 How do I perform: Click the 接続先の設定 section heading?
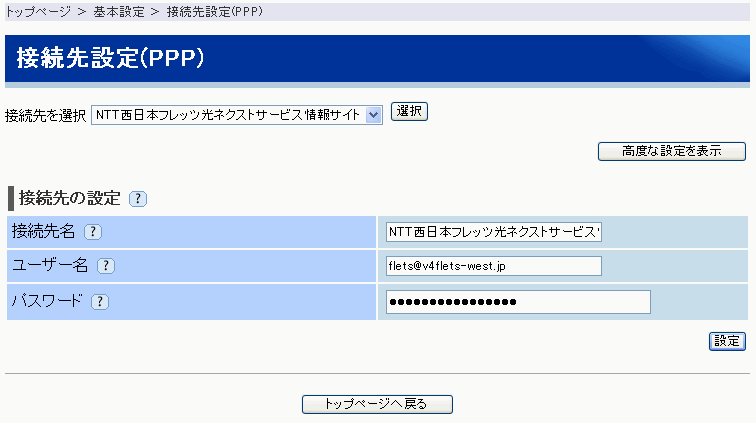pyautogui.click(x=69, y=198)
